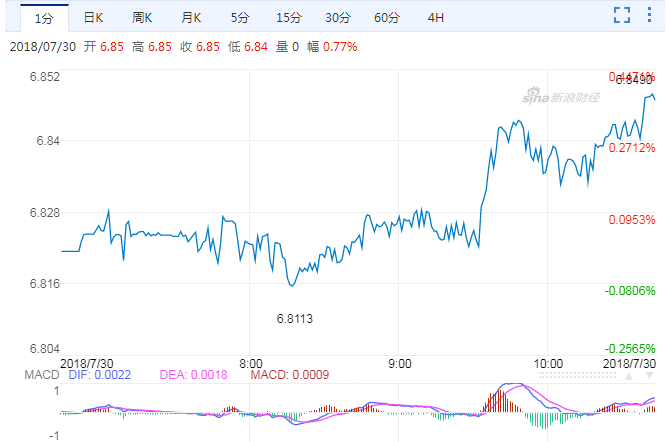Screen dimensions: 669x442
Task: Click the MACD: 0.0009 value
Action: (290, 375)
